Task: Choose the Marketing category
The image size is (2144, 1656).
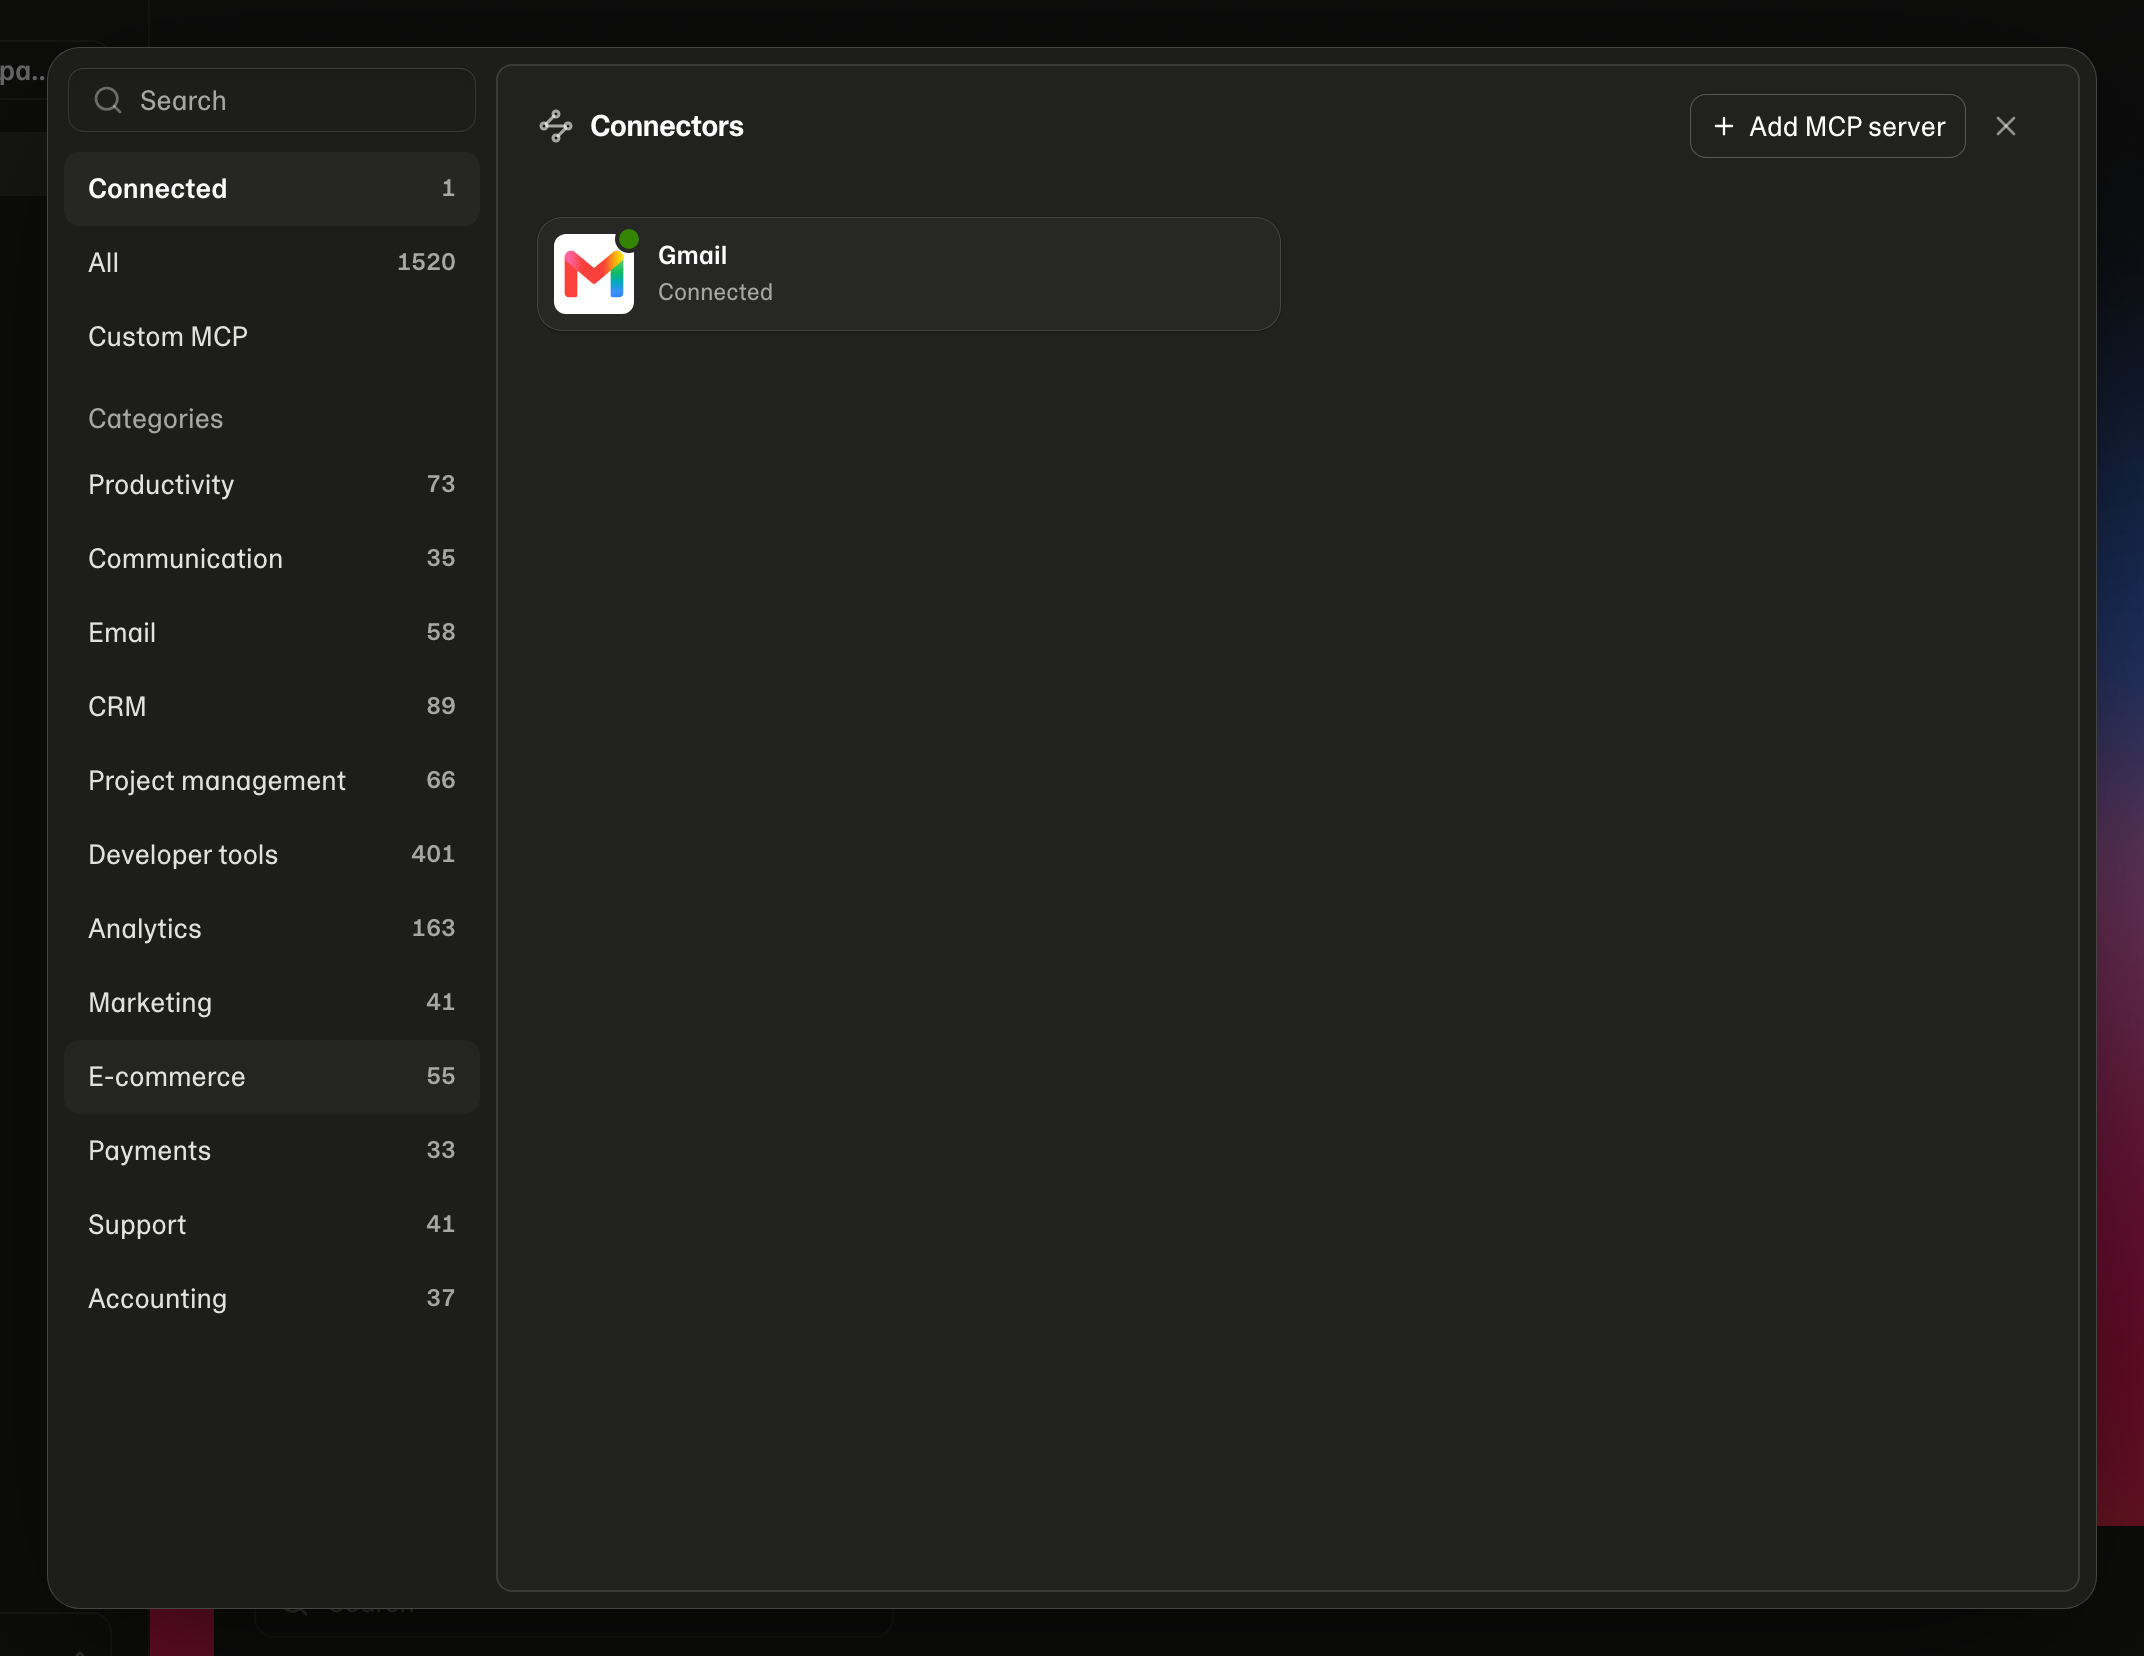Action: pos(272,1003)
